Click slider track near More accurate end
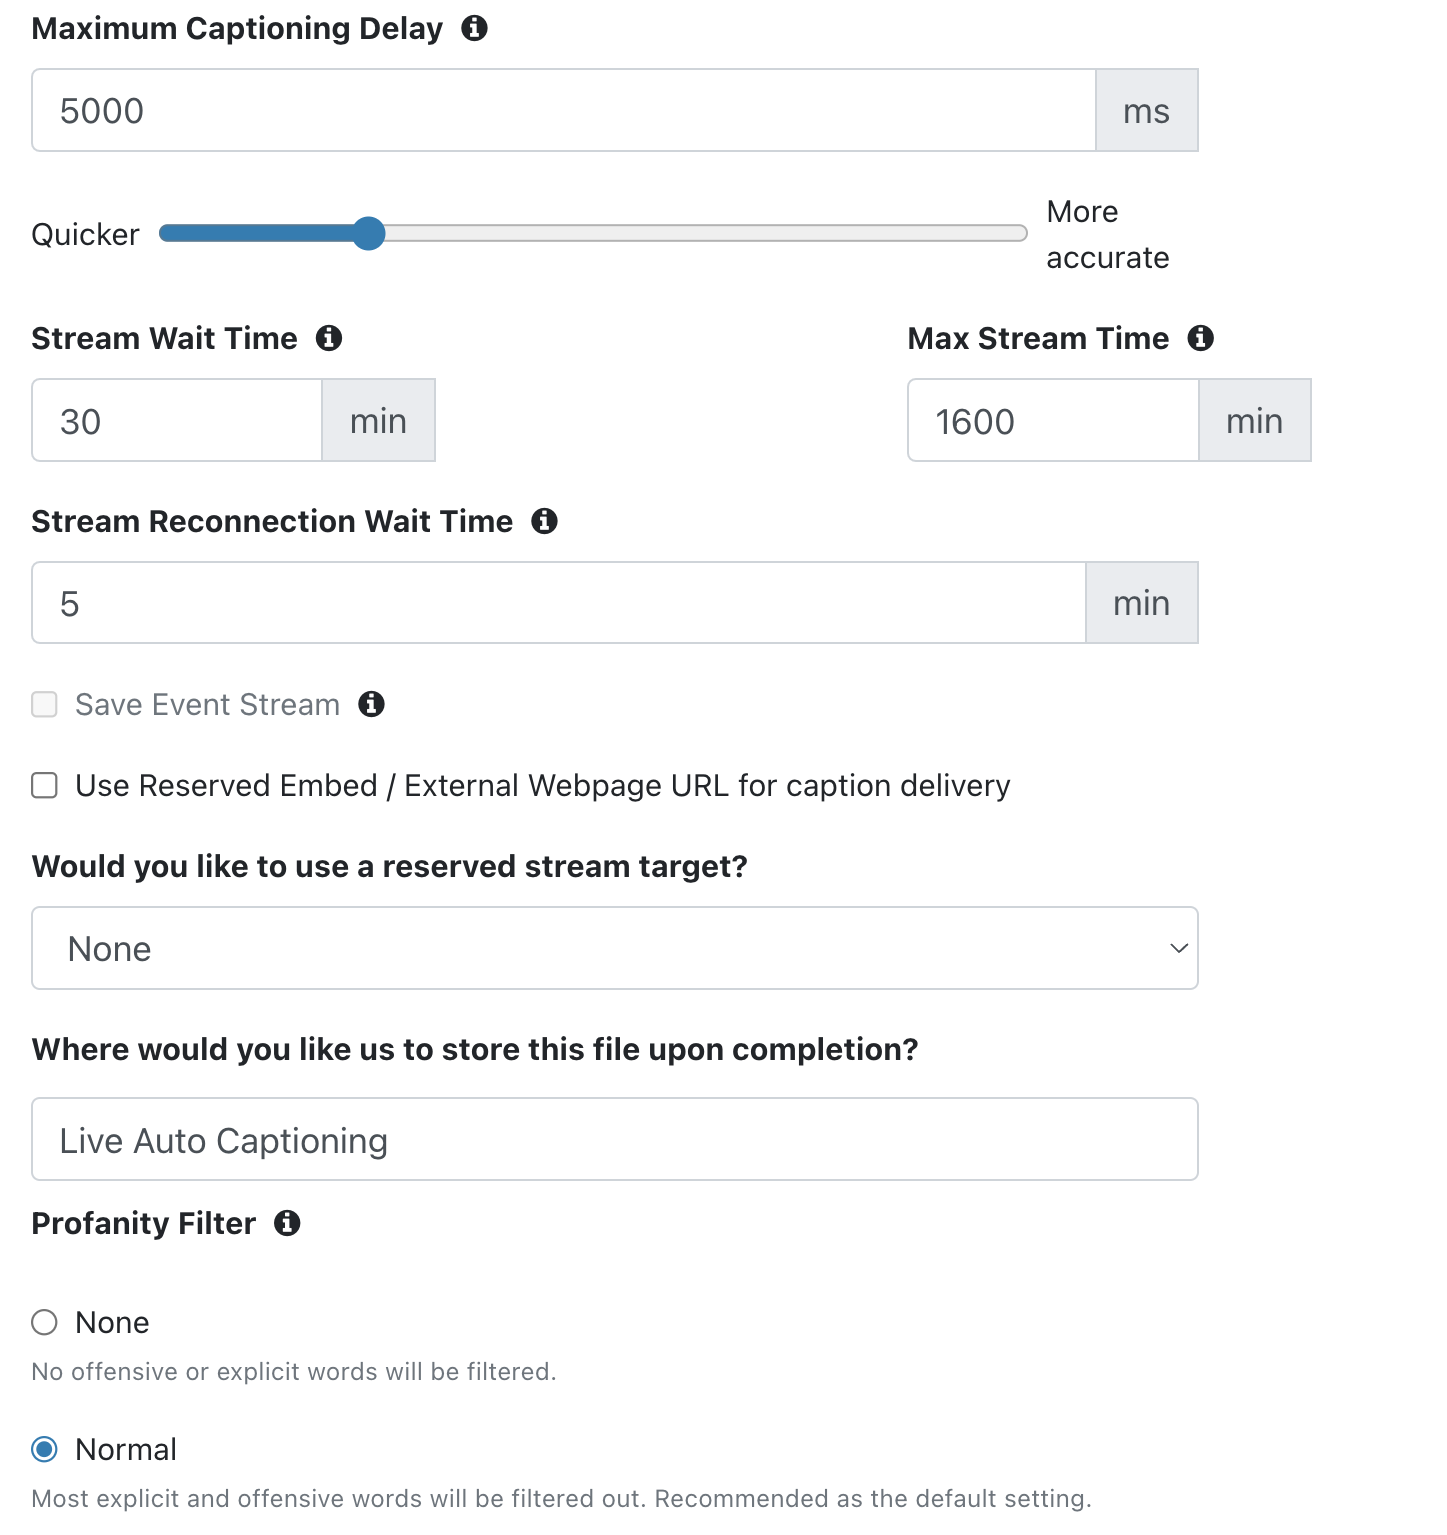This screenshot has width=1447, height=1535. click(x=1000, y=233)
